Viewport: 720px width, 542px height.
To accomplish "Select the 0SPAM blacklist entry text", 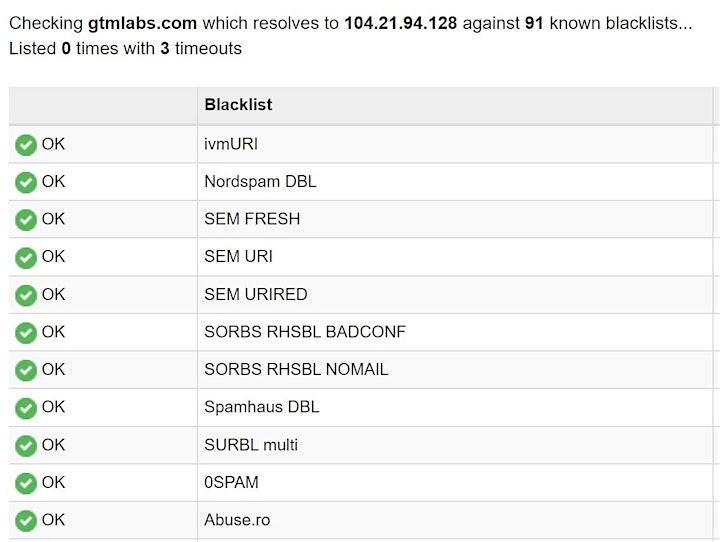I will pyautogui.click(x=231, y=482).
